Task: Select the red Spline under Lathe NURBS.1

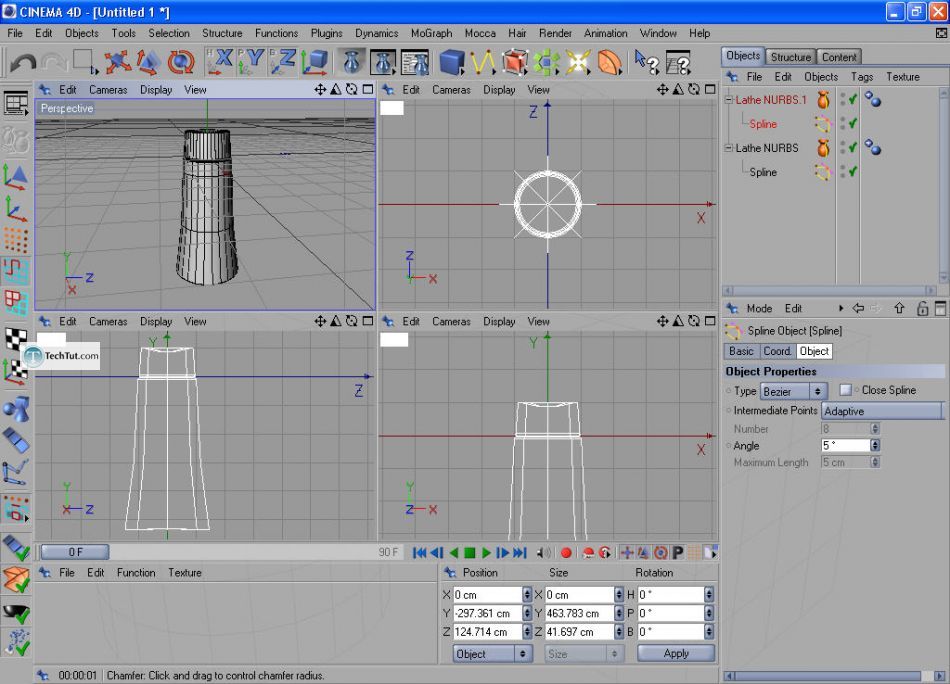Action: [x=763, y=124]
